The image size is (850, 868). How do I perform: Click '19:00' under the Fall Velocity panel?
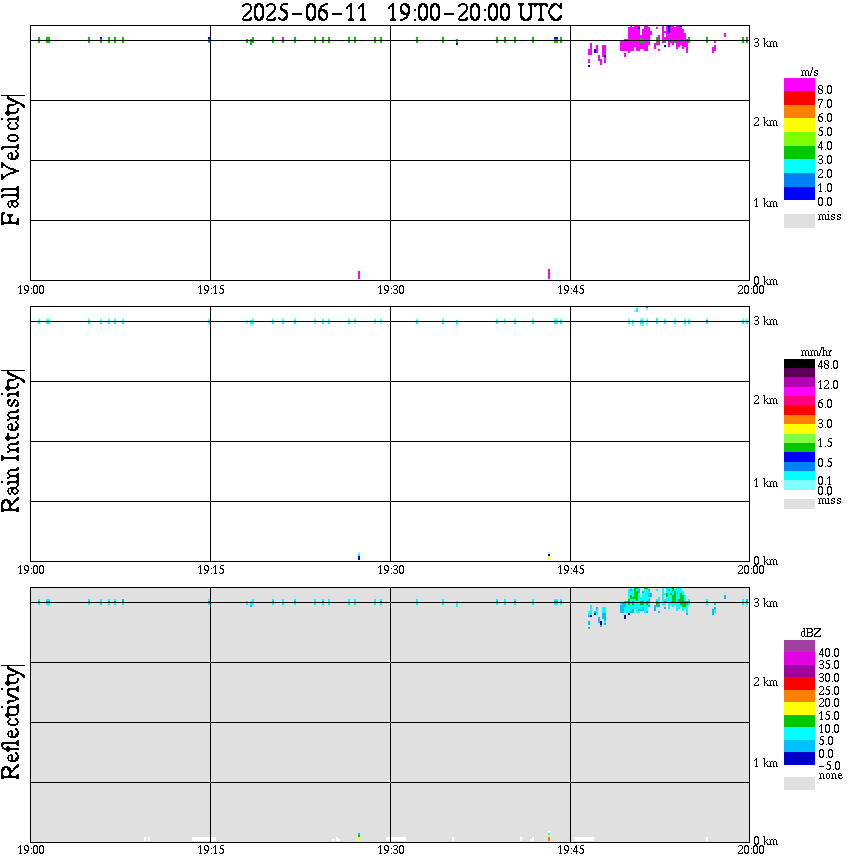pos(31,290)
